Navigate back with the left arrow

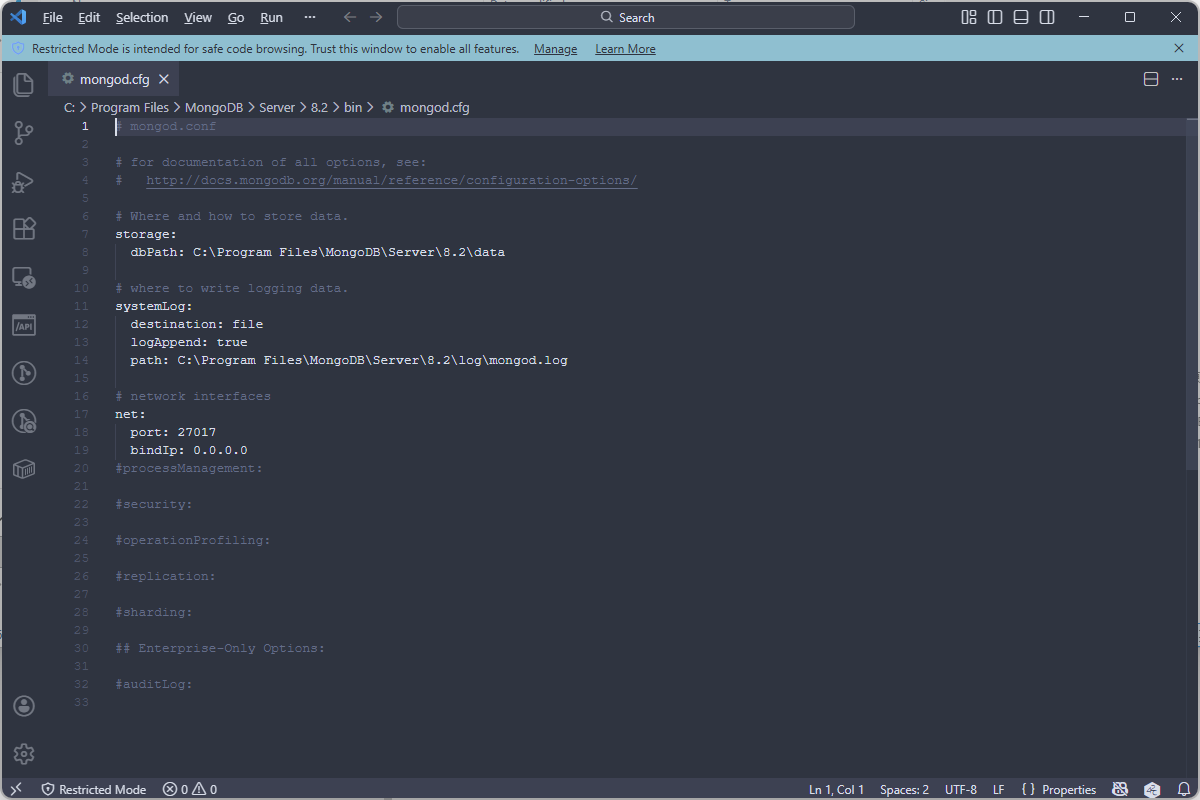(x=349, y=17)
